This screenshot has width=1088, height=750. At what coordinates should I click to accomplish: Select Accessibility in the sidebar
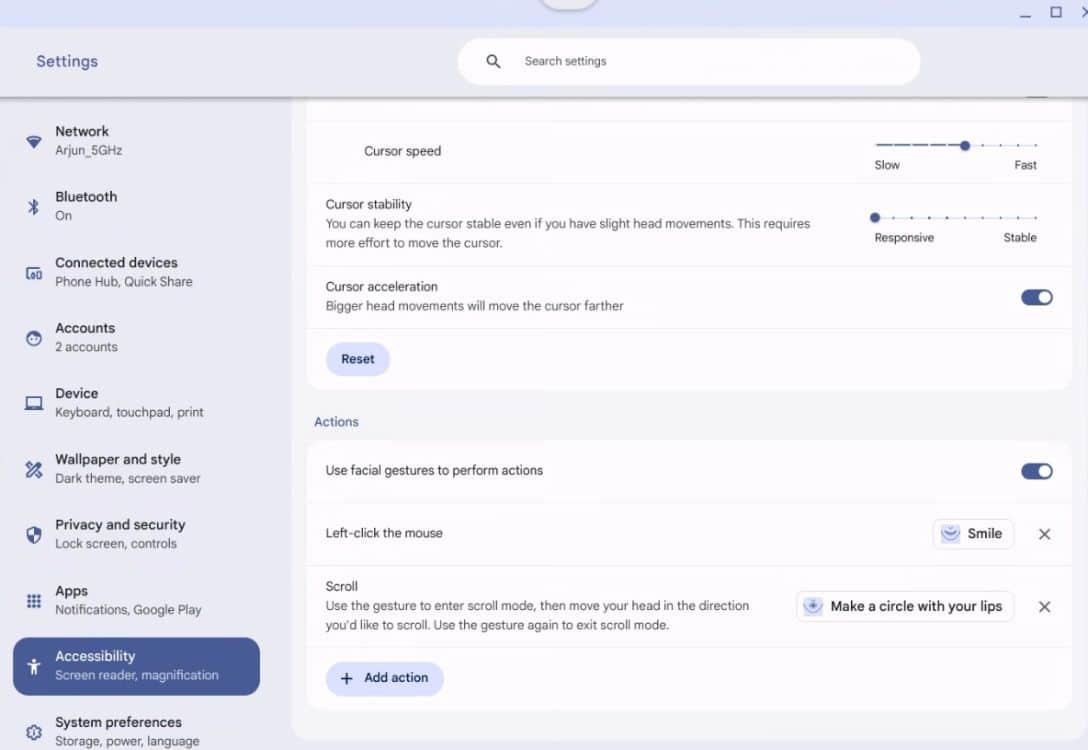click(x=136, y=666)
